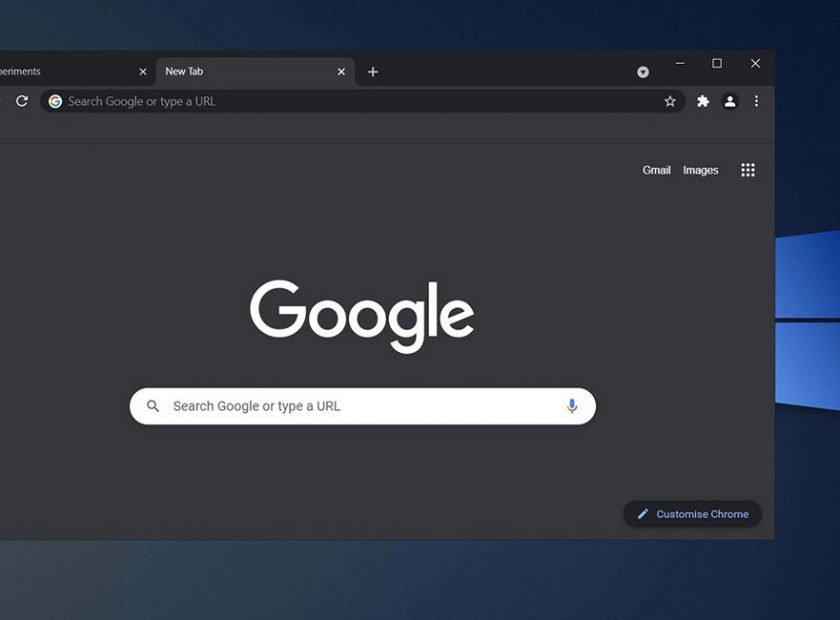The height and width of the screenshot is (620, 840).
Task: Close the New Tab tab
Action: (x=341, y=72)
